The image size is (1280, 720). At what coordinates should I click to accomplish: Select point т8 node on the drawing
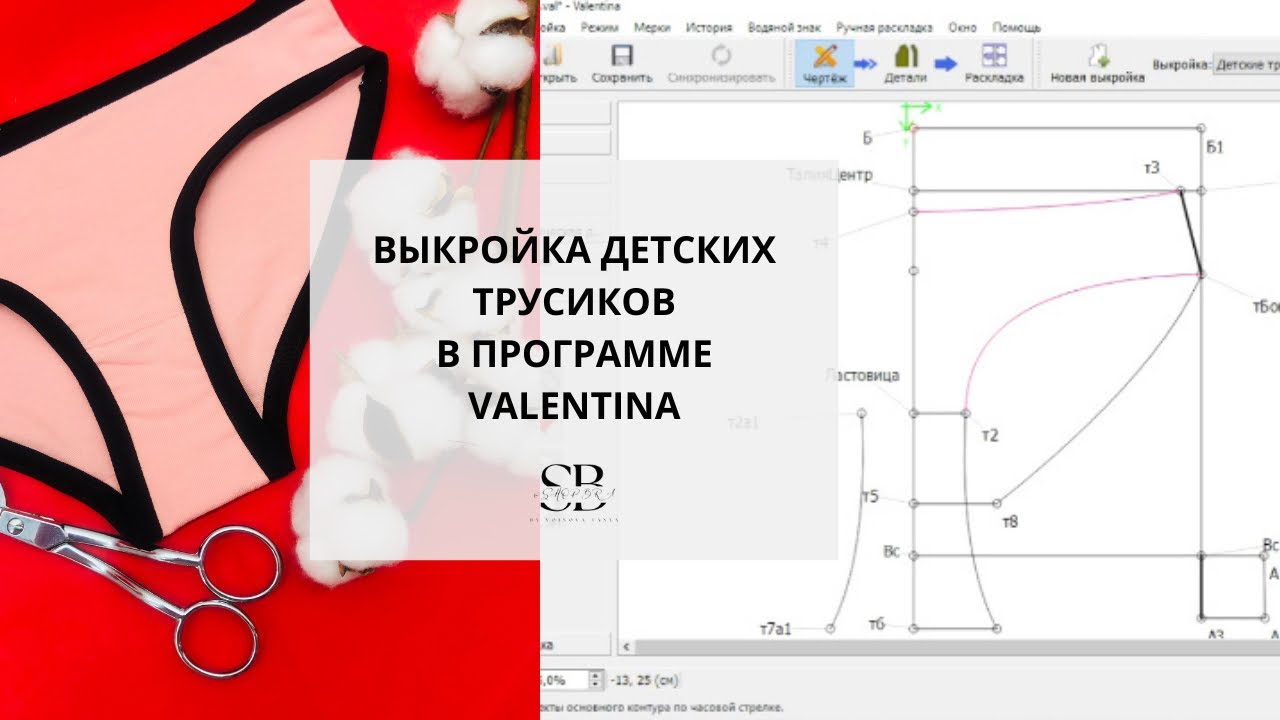(998, 503)
